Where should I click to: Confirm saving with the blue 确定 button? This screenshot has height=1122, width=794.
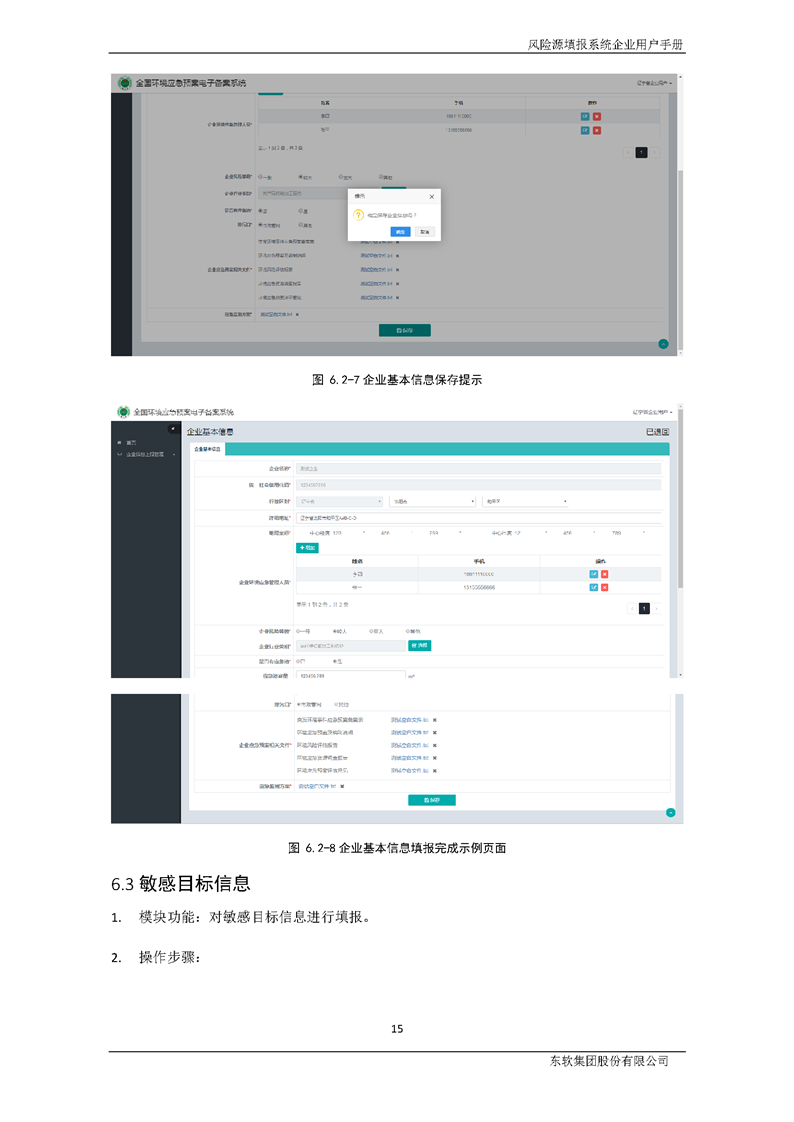(x=401, y=232)
